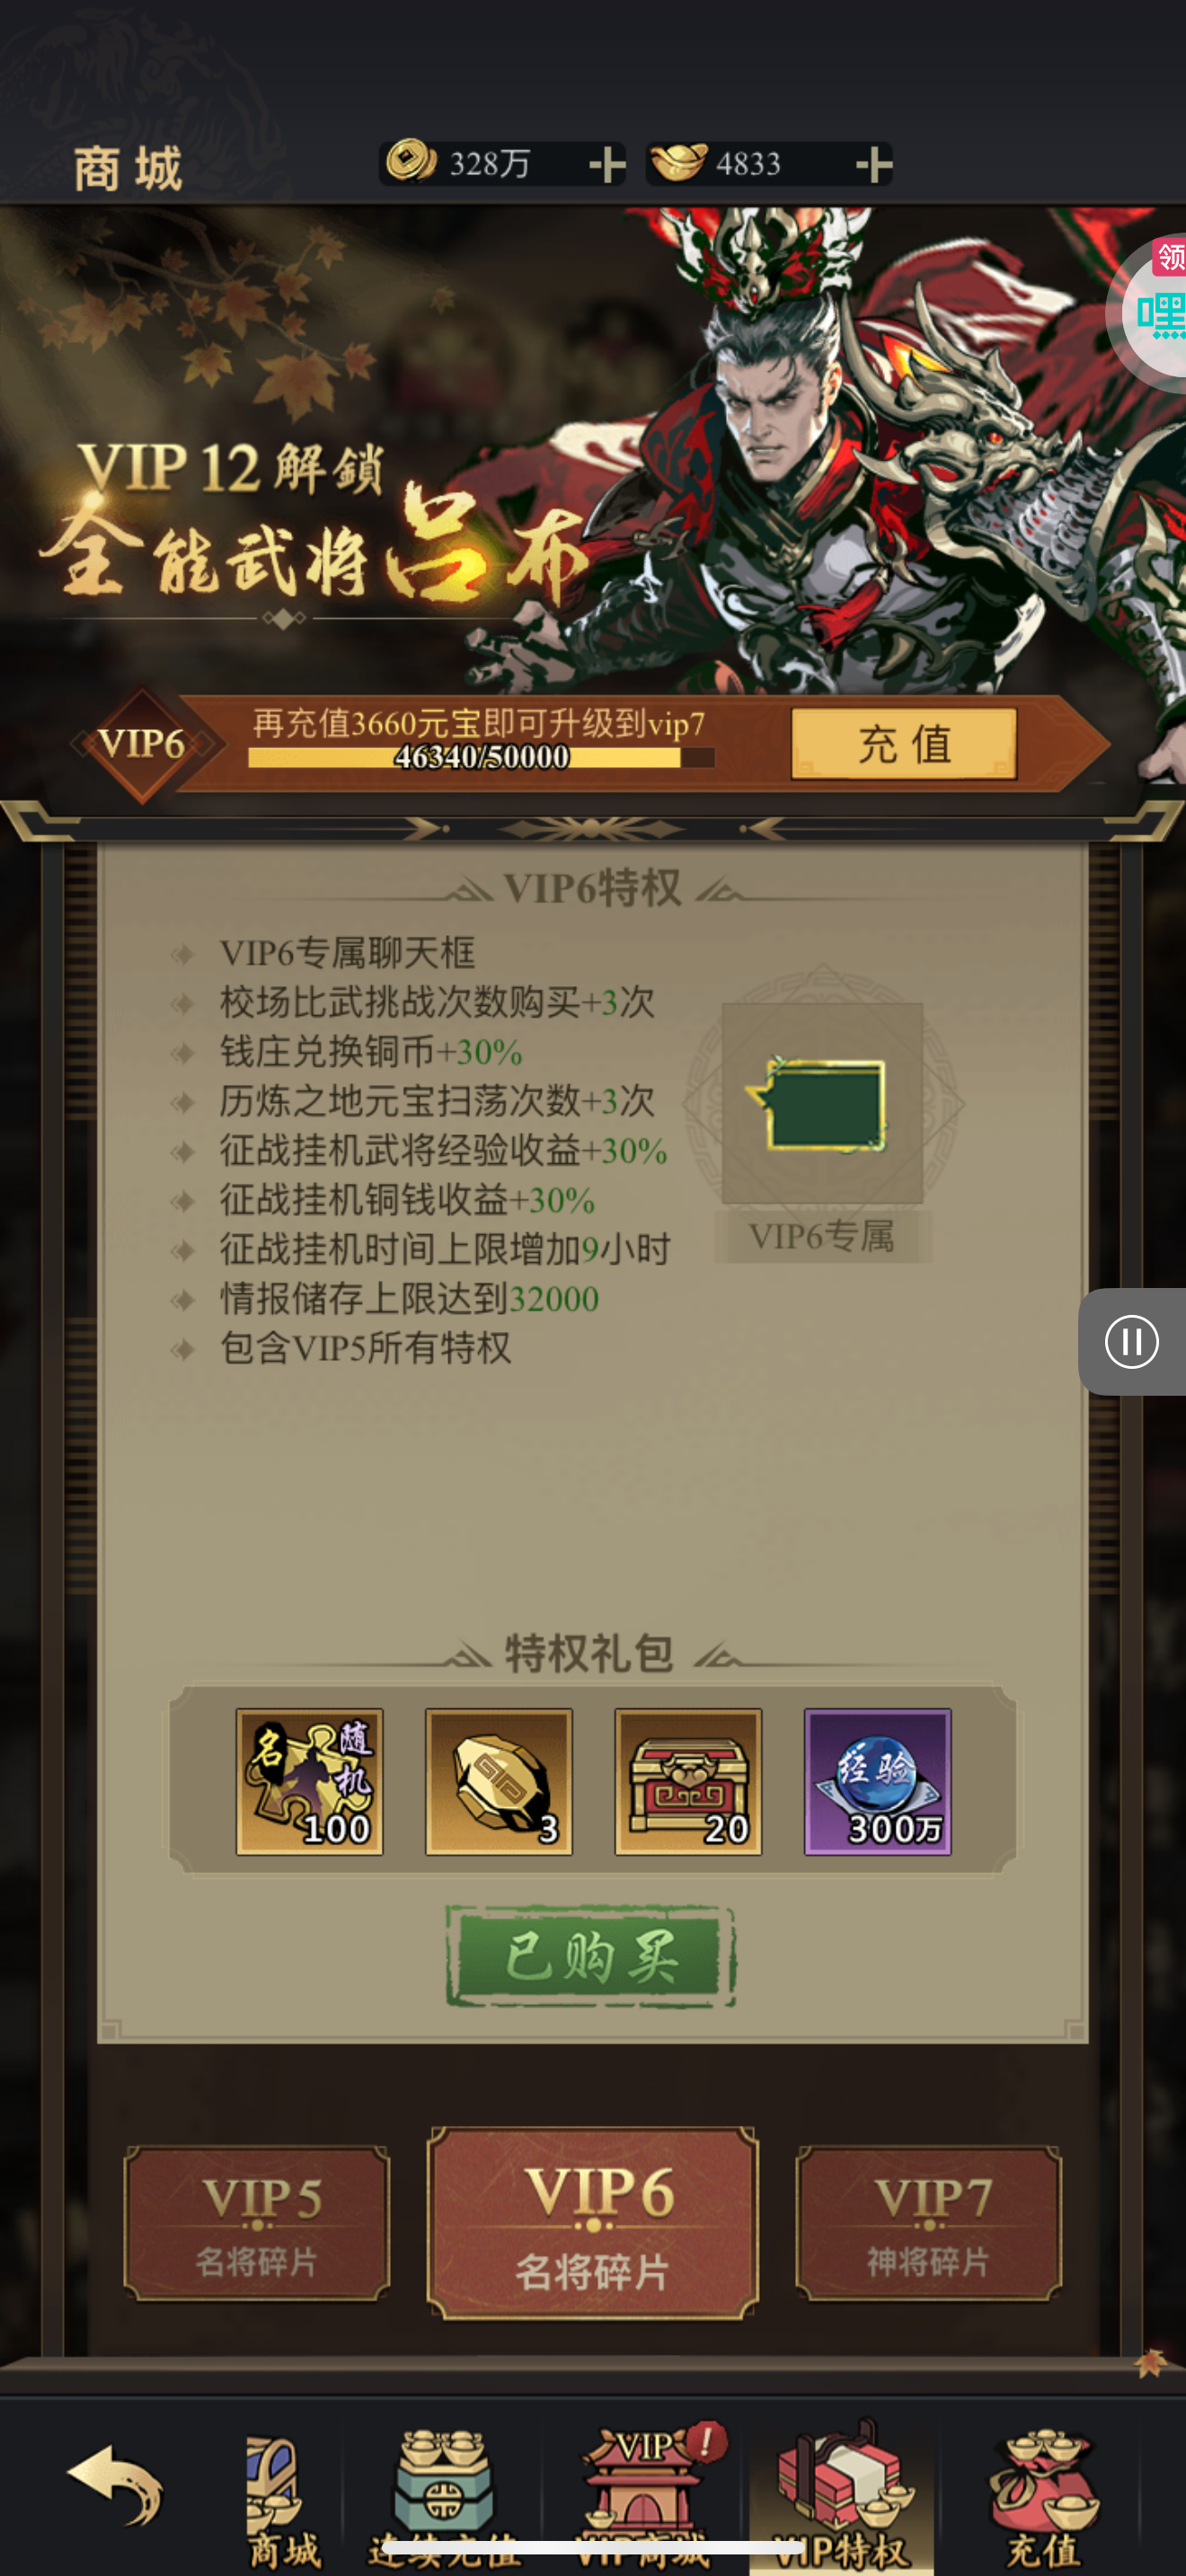1186x2576 pixels.
Task: Tap the VIP6专属 chat frame preview
Action: (822, 1103)
